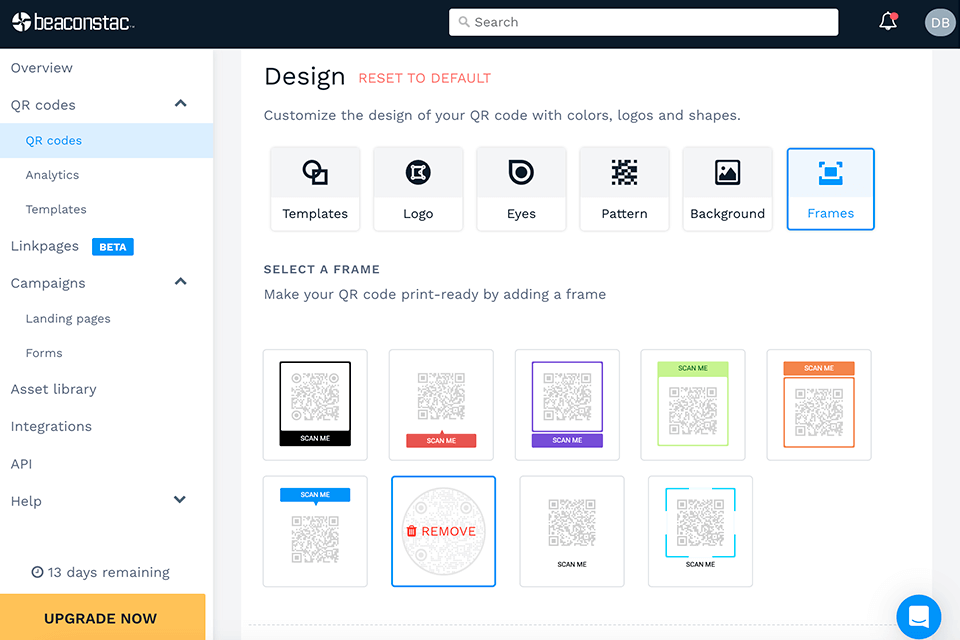Click the clock icon beside days remaining
Viewport: 960px width, 640px height.
pos(37,572)
